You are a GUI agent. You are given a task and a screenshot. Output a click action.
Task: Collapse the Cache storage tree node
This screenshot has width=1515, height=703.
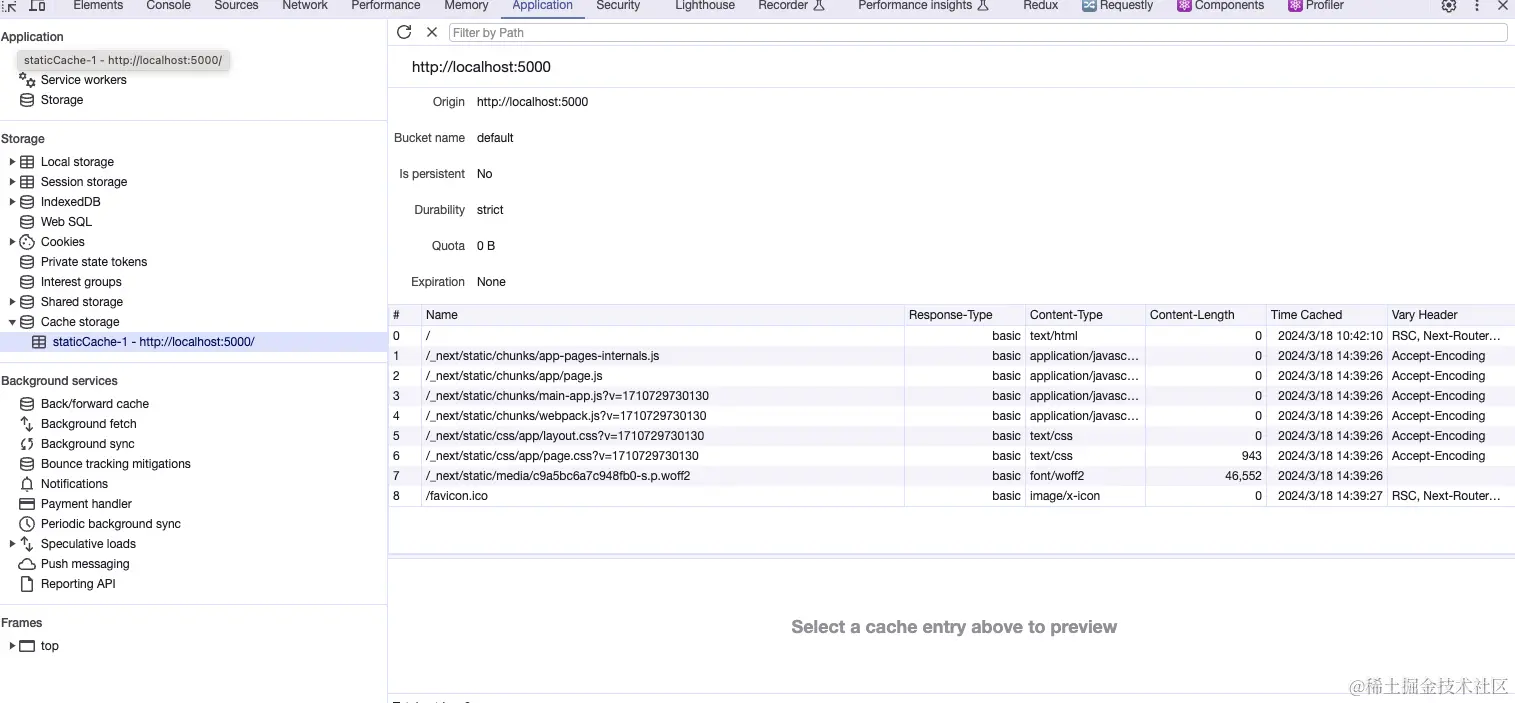click(x=12, y=322)
